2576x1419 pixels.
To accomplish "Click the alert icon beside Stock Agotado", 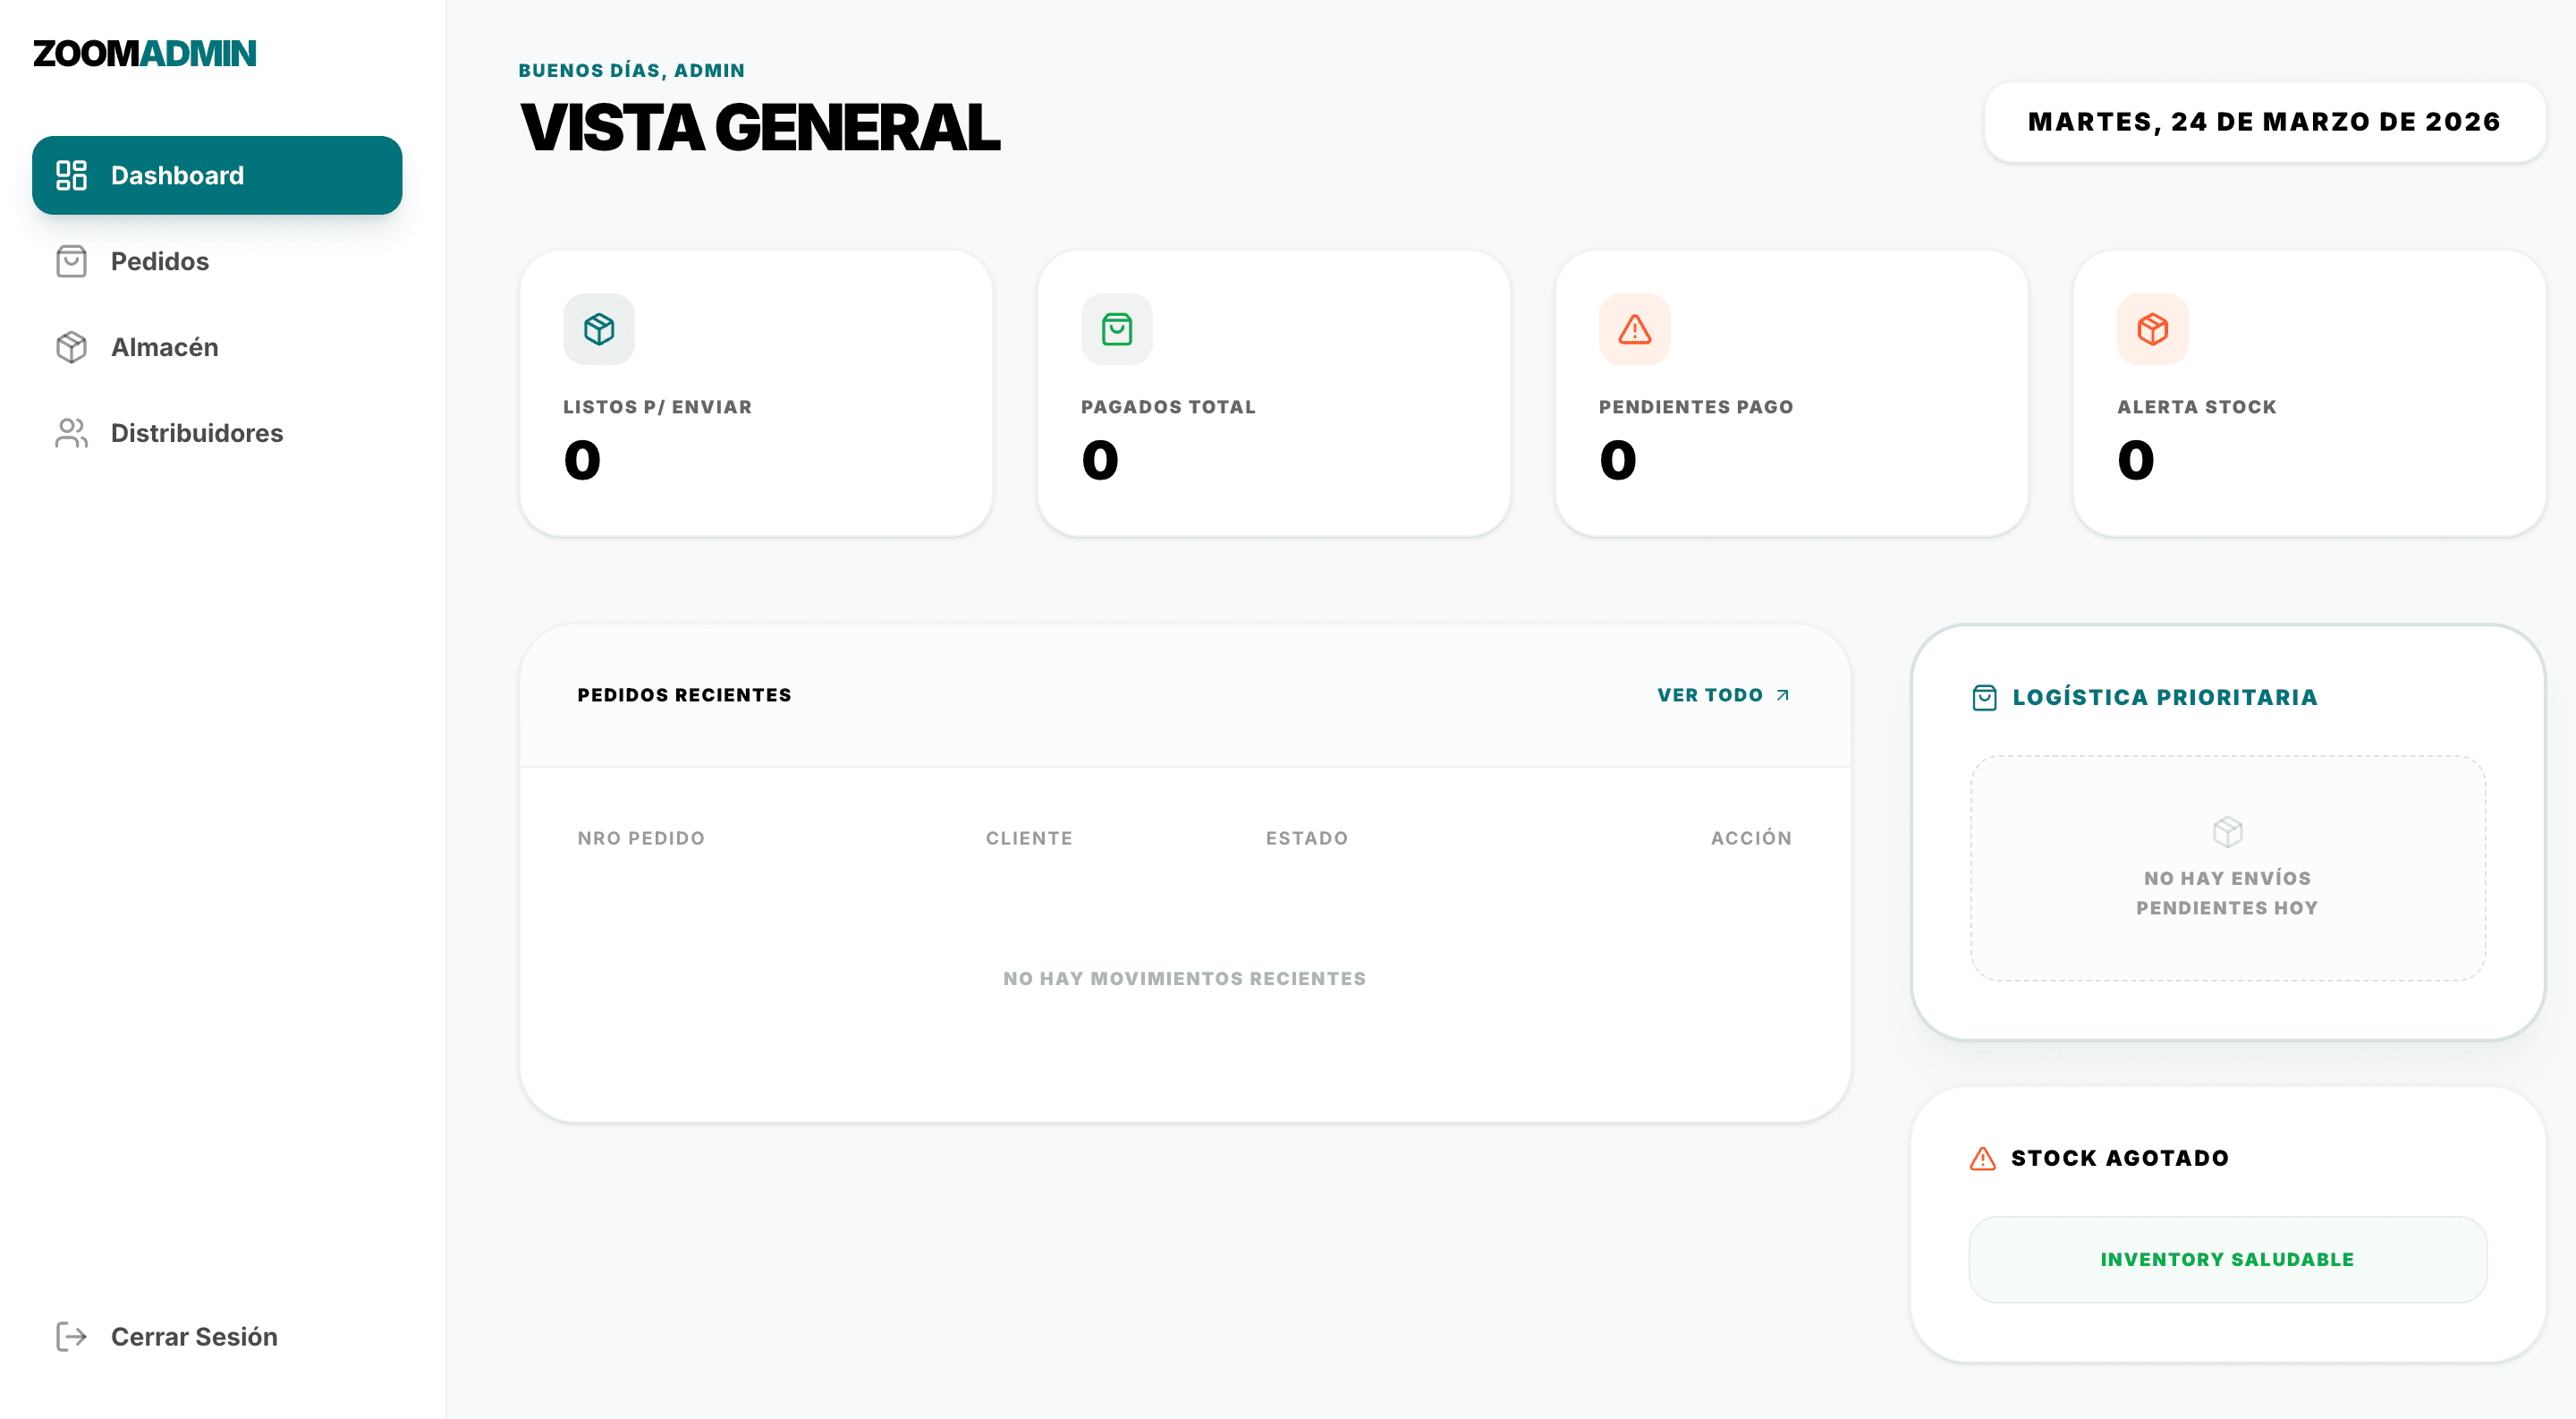I will click(1982, 1158).
